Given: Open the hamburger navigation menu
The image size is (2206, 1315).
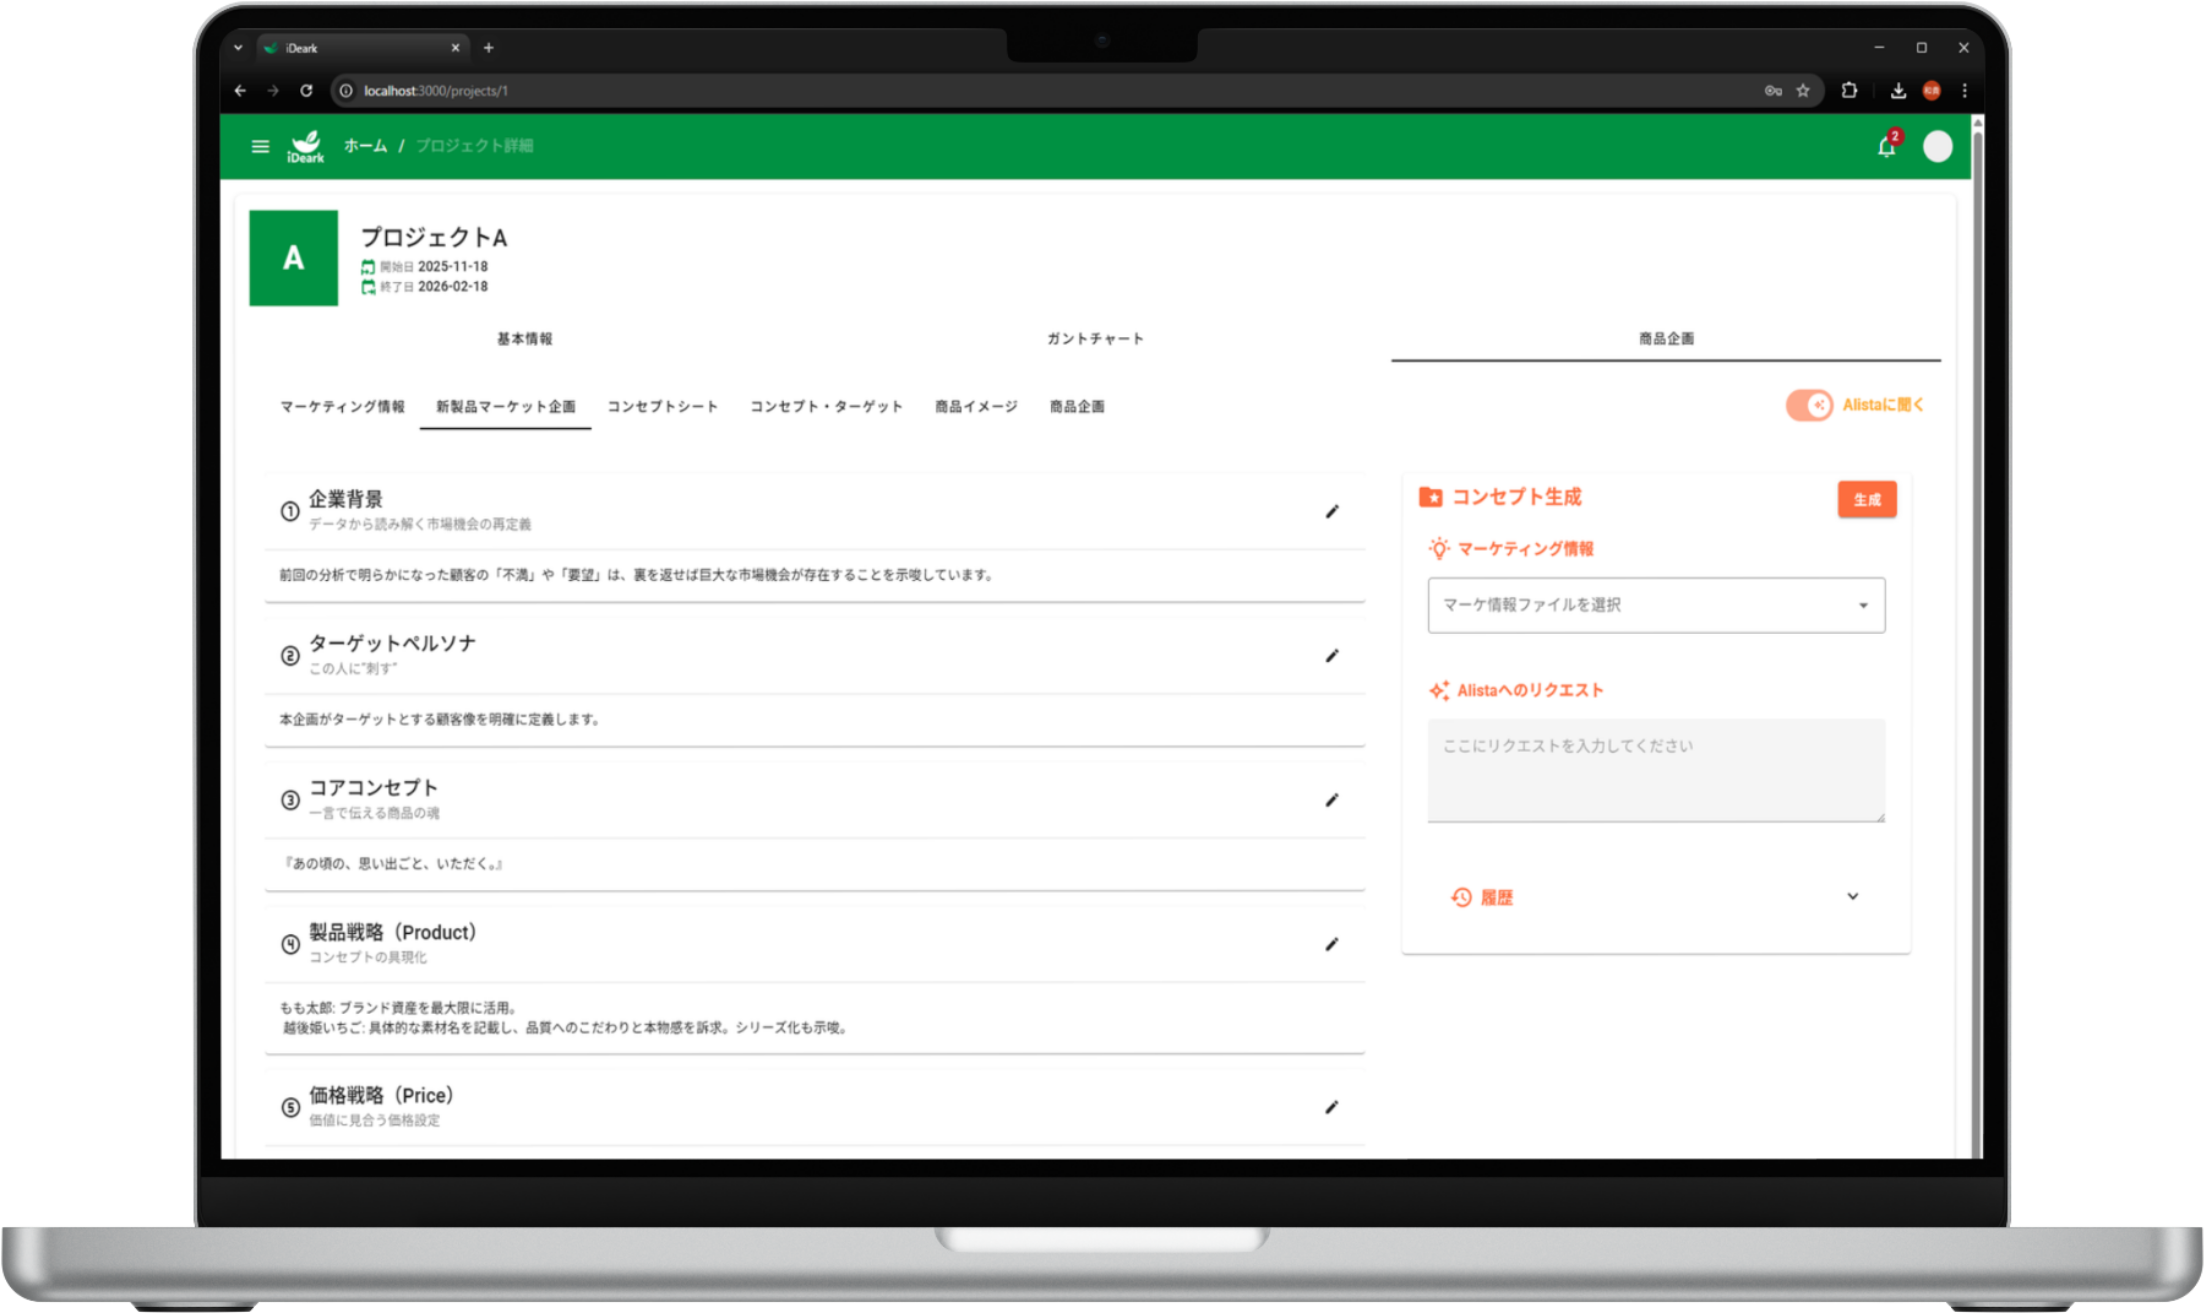Looking at the screenshot, I should [260, 147].
